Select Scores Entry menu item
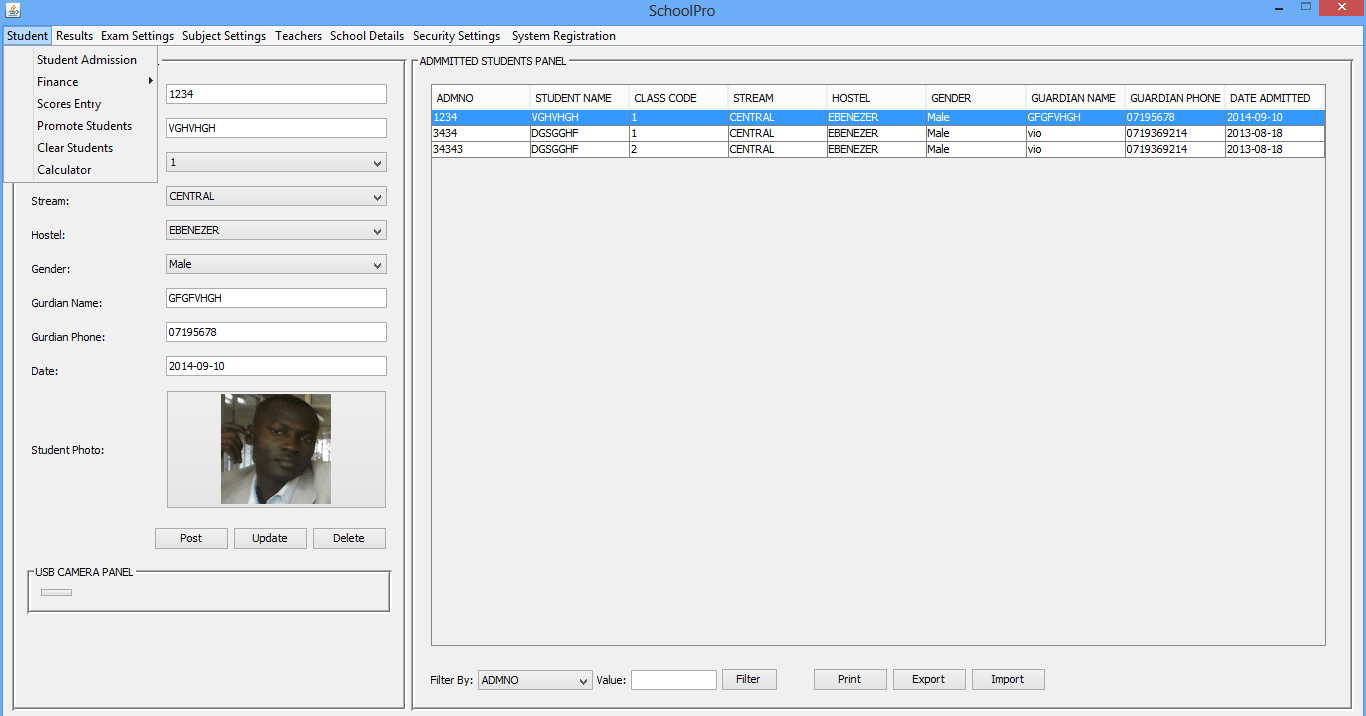The image size is (1366, 716). [x=81, y=104]
